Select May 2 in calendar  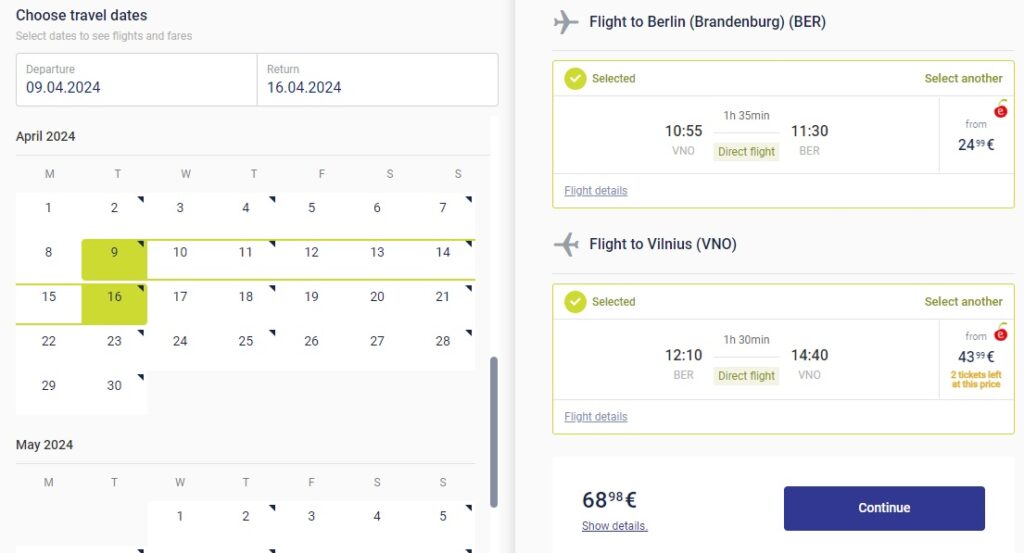pos(246,517)
